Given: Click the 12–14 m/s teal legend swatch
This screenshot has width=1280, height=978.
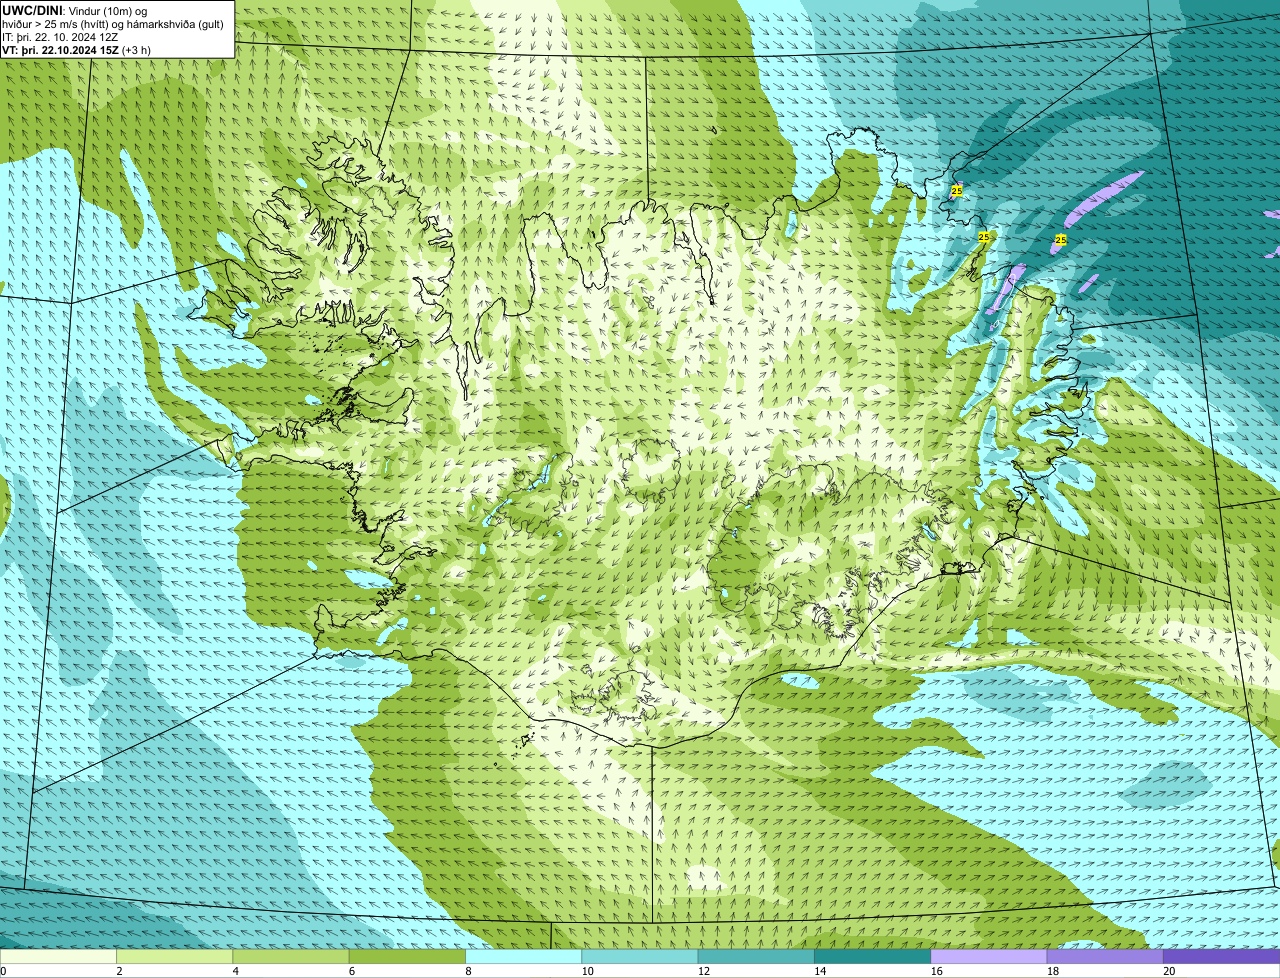Looking at the screenshot, I should [x=756, y=956].
